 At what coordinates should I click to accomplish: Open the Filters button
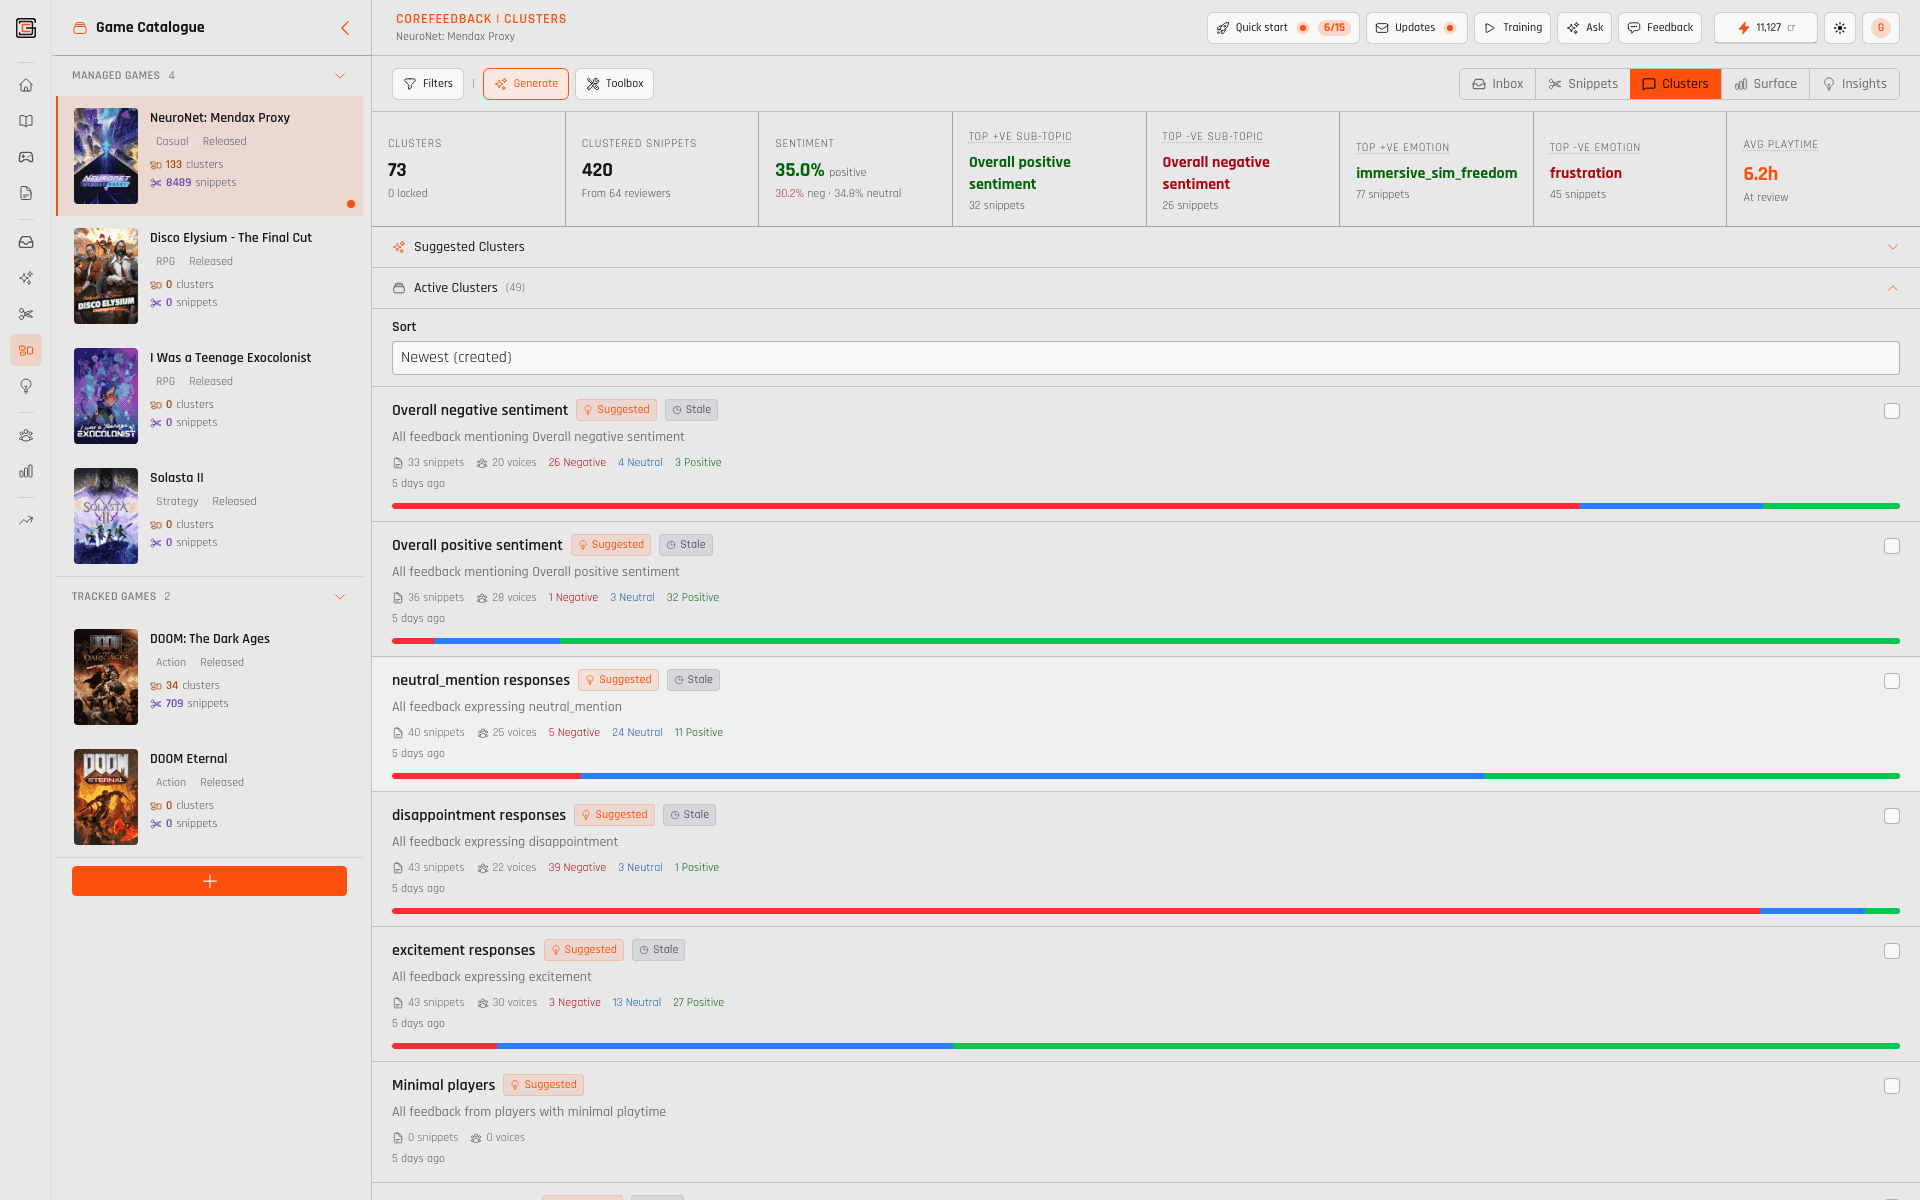(x=428, y=84)
